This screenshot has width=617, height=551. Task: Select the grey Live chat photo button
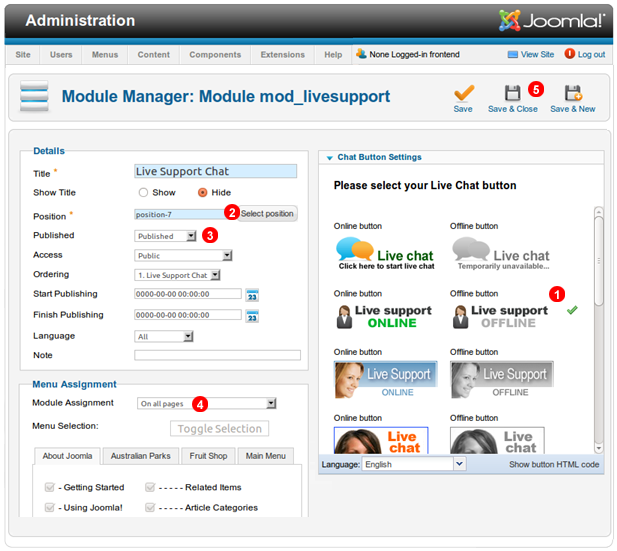497,440
